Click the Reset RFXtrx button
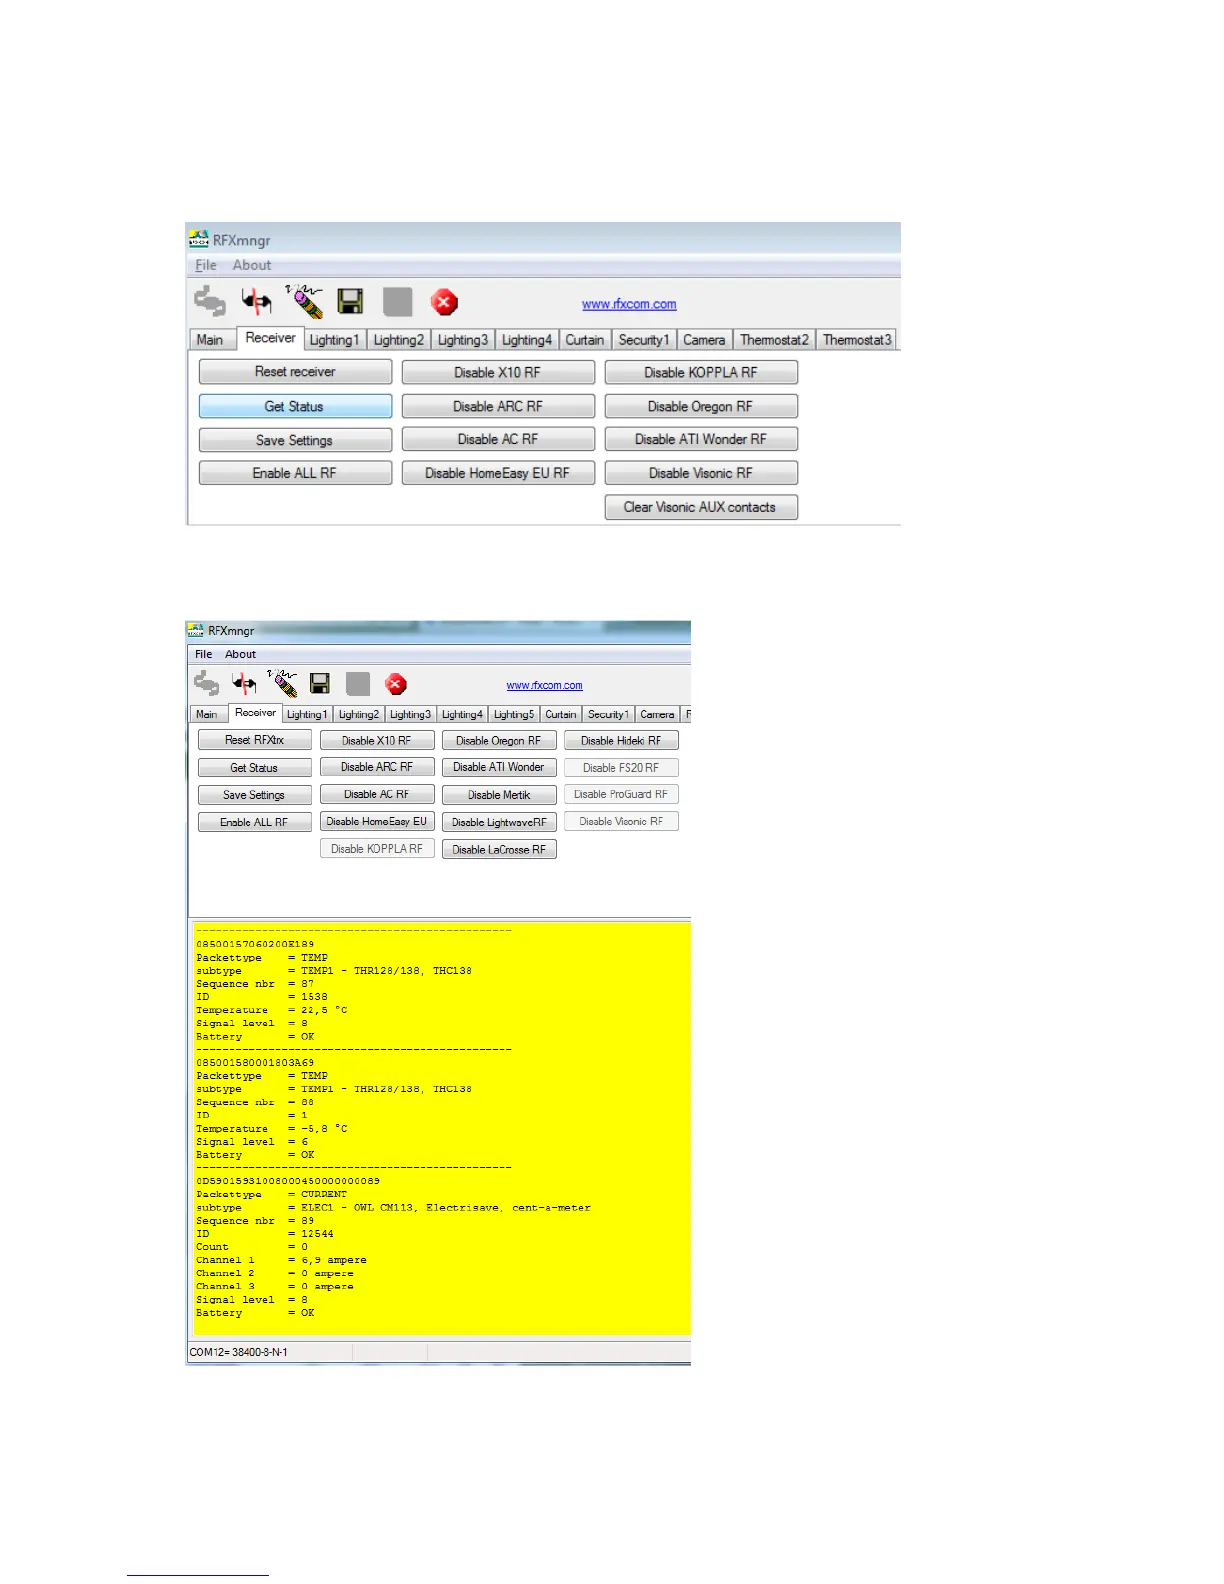This screenshot has height=1584, width=1224. point(254,740)
